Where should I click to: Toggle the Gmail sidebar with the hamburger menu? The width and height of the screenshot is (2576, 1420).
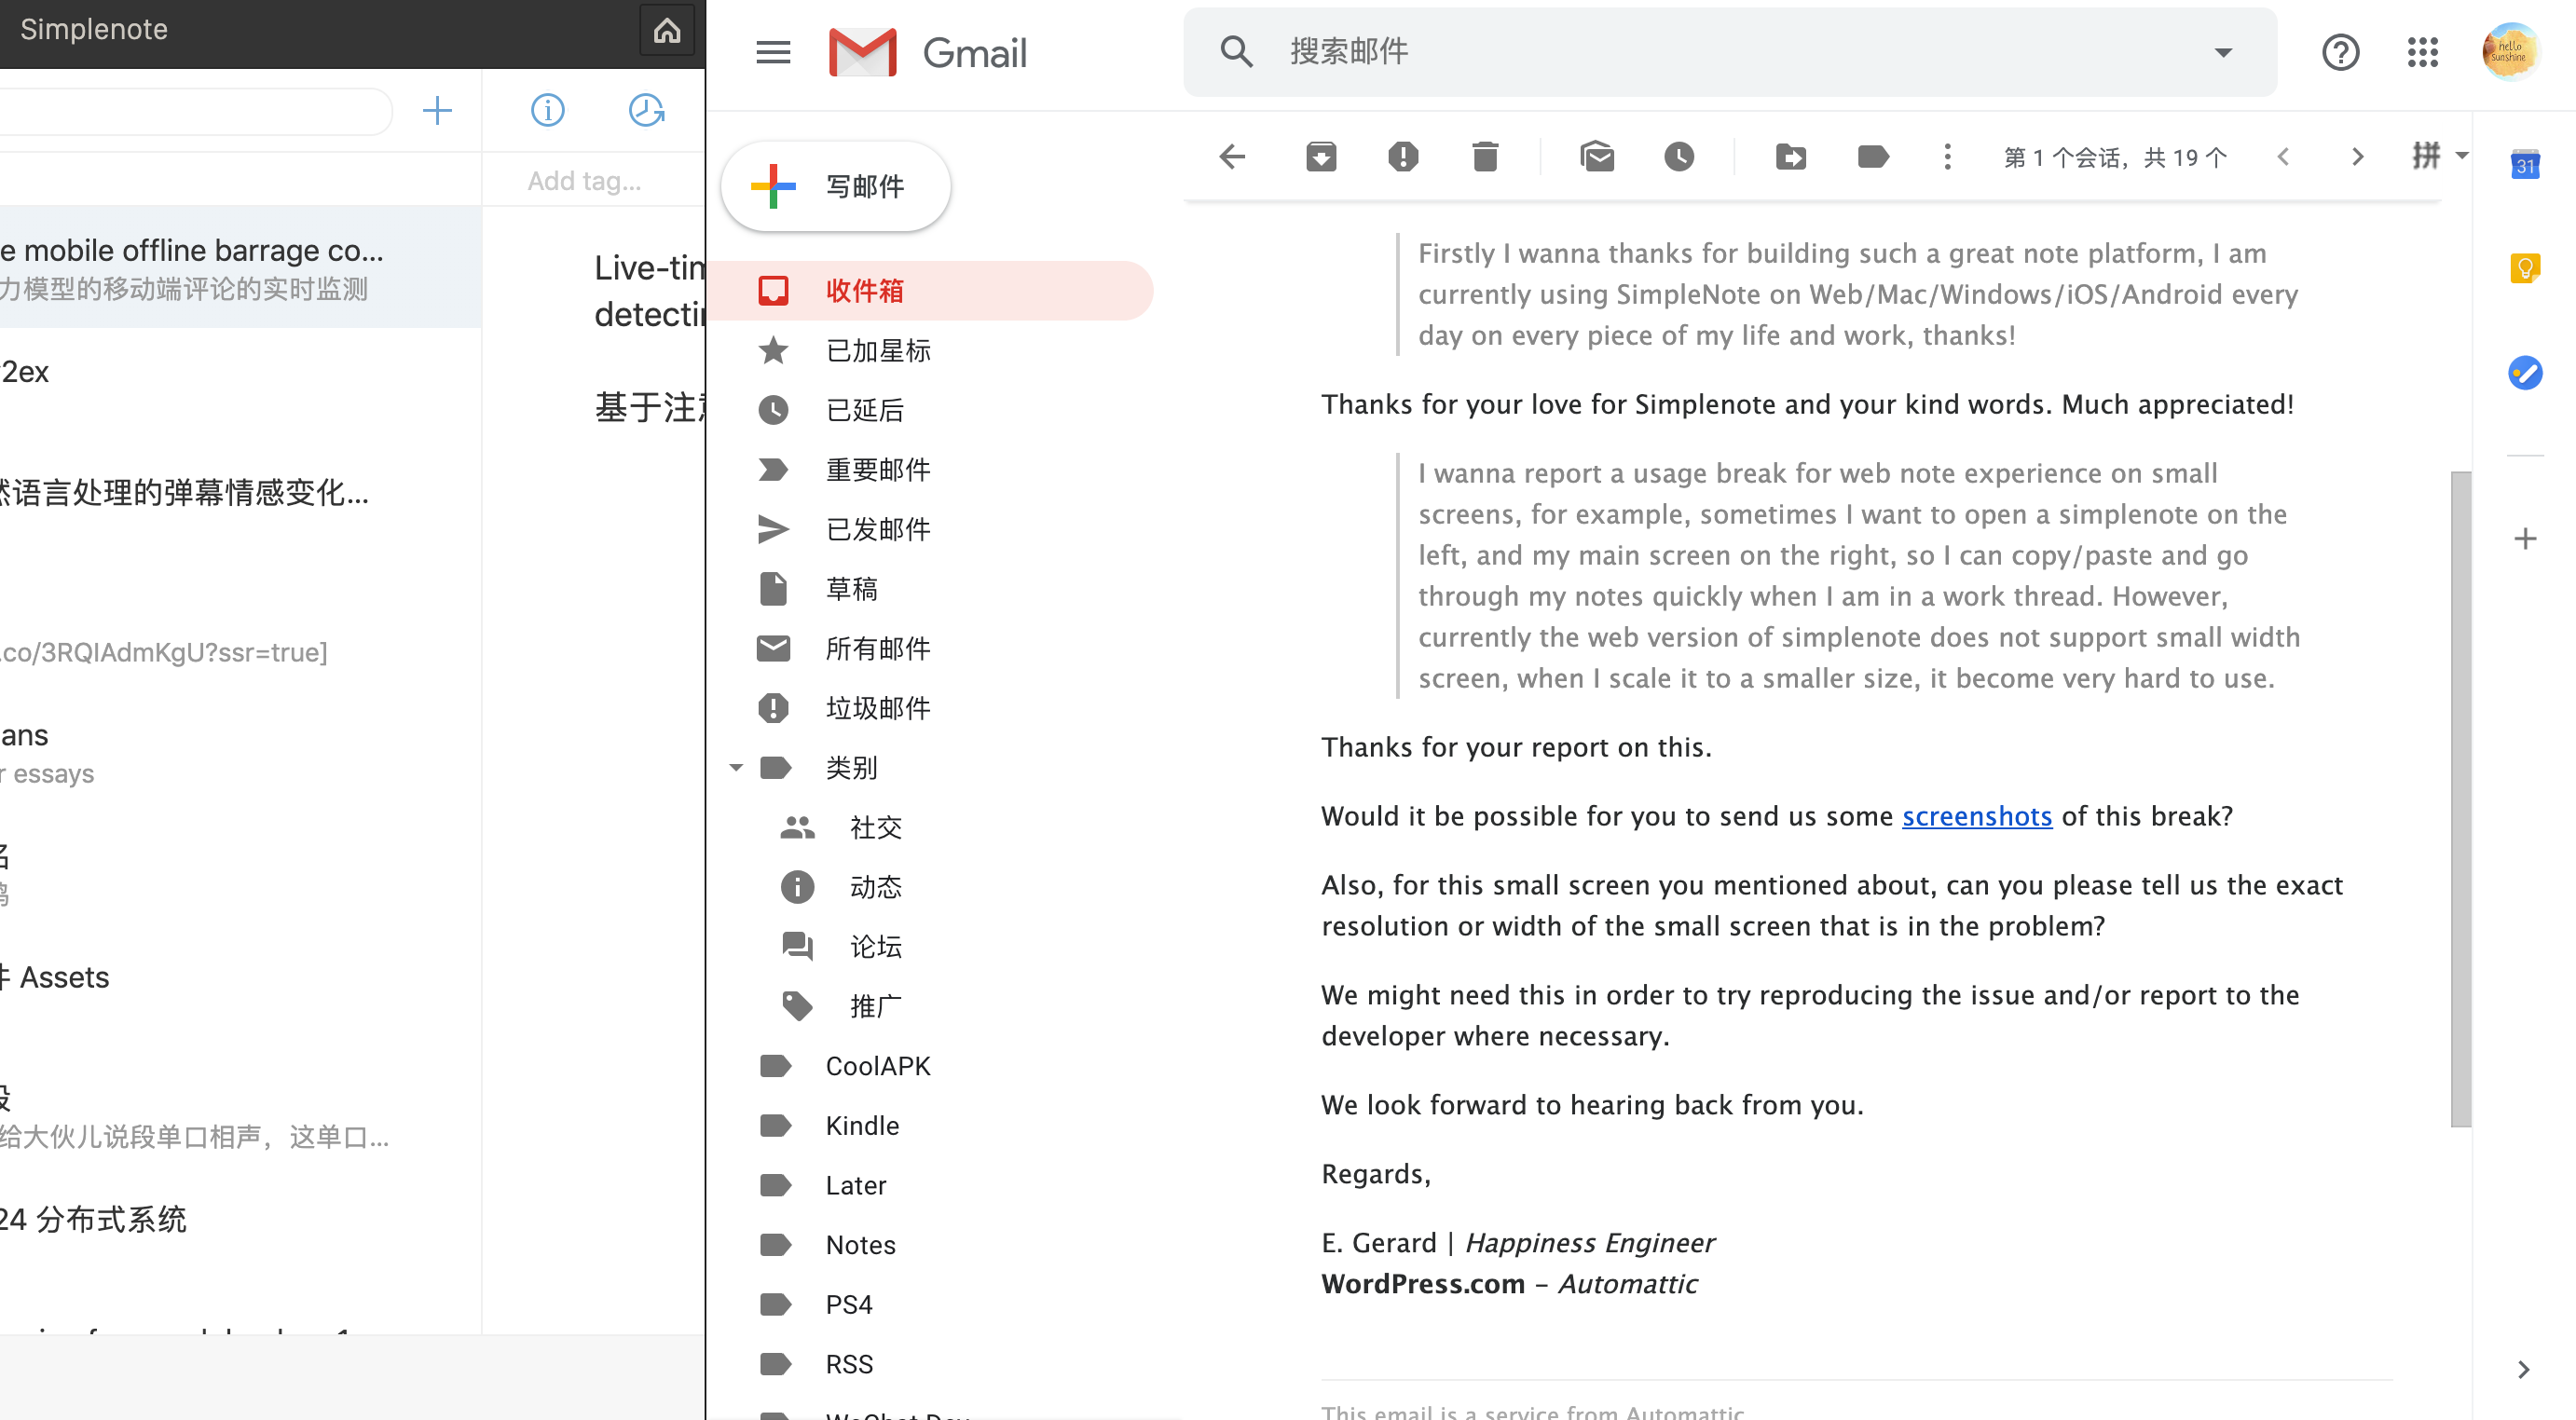[772, 52]
